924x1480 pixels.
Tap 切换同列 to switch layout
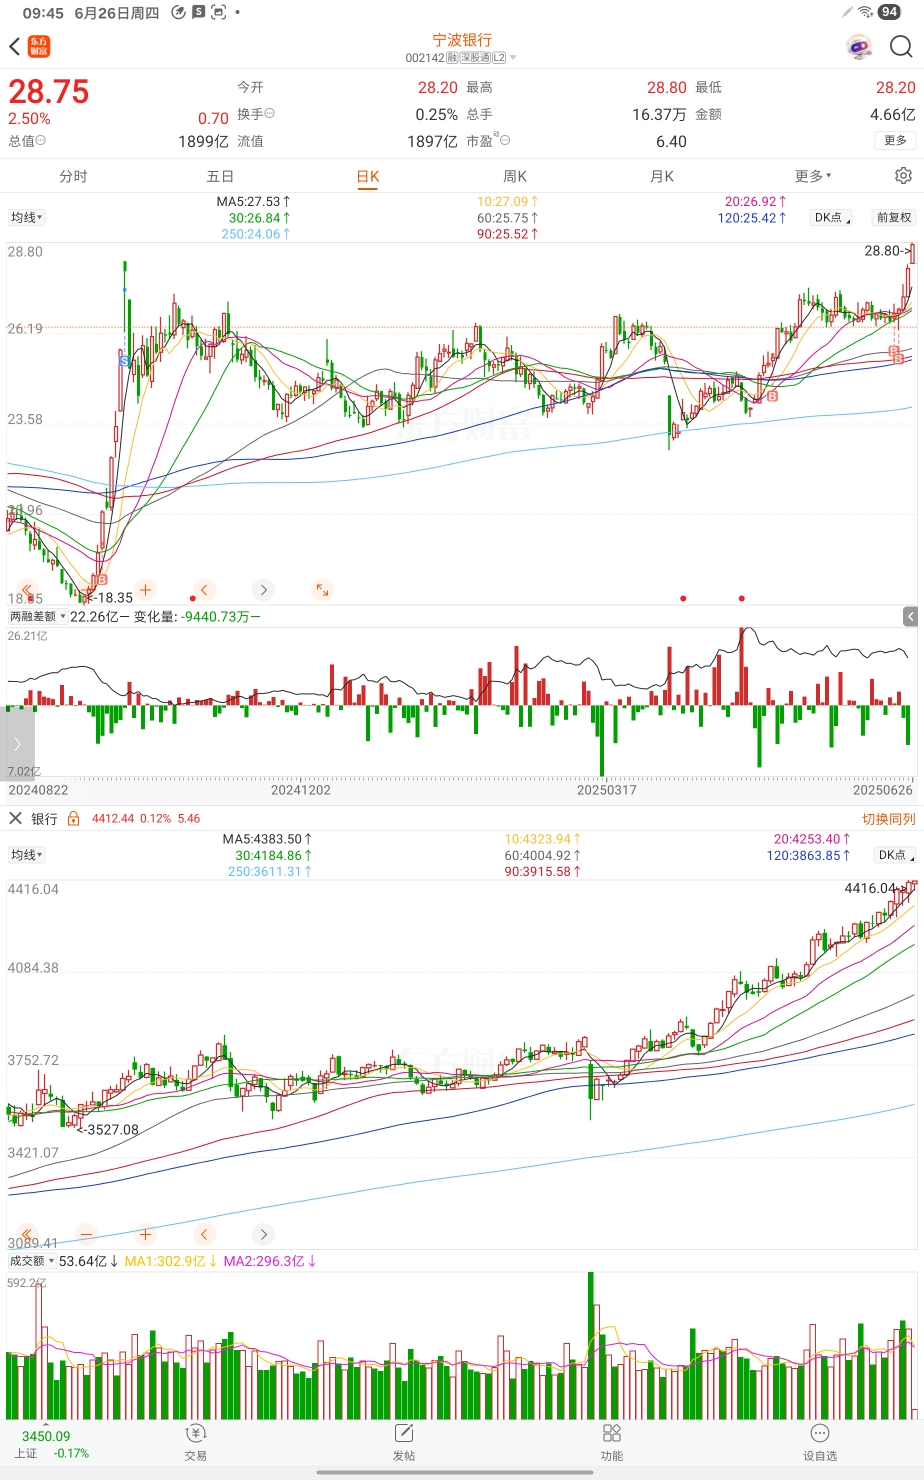click(x=889, y=819)
